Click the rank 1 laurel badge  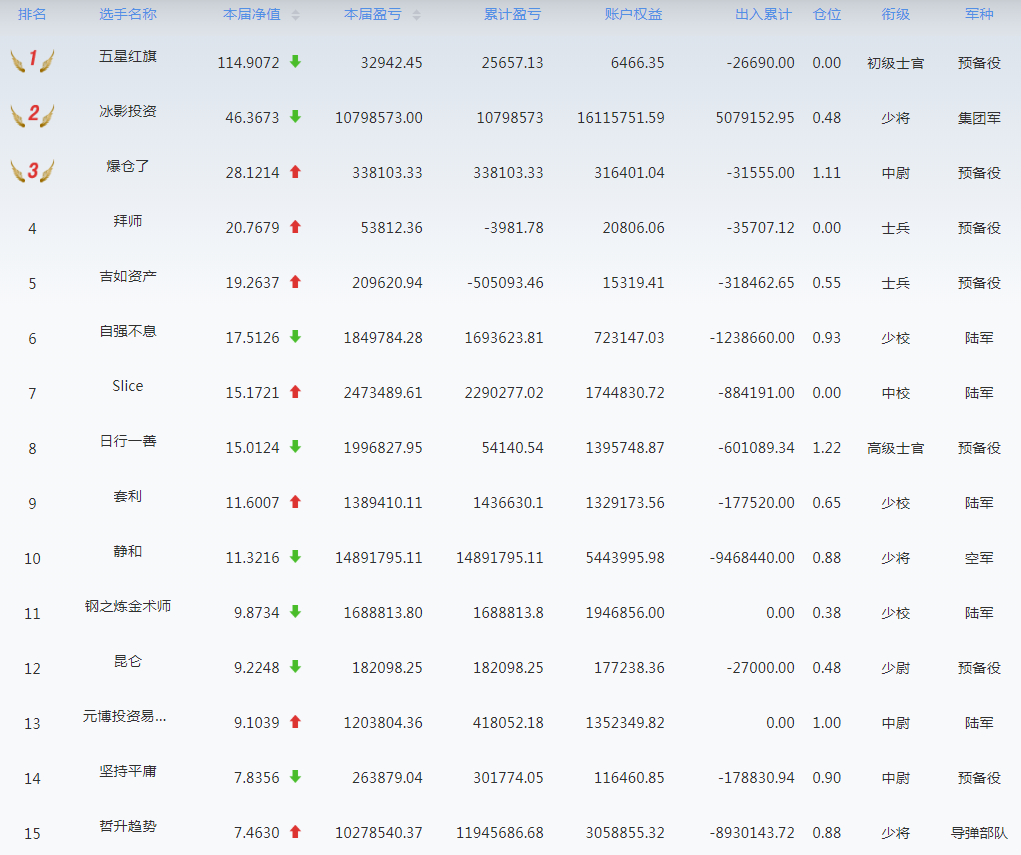point(32,60)
